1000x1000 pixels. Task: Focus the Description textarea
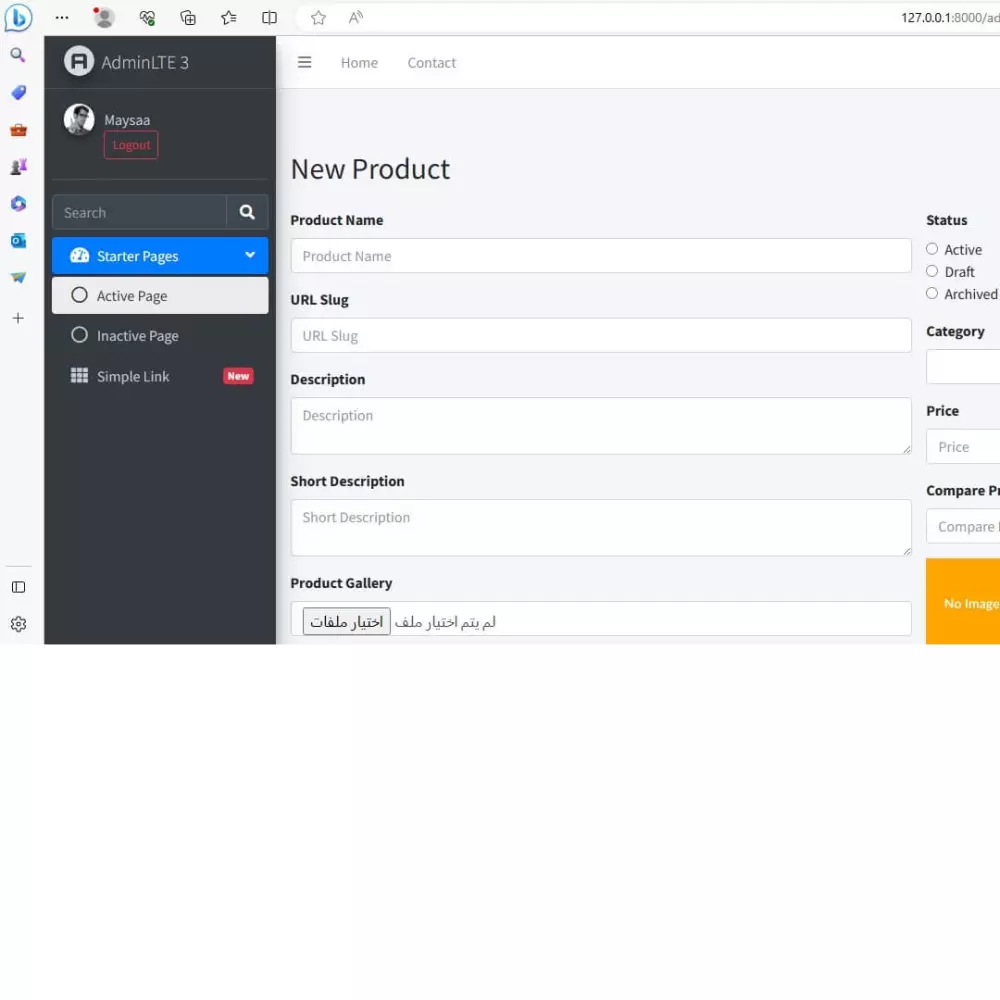tap(601, 426)
